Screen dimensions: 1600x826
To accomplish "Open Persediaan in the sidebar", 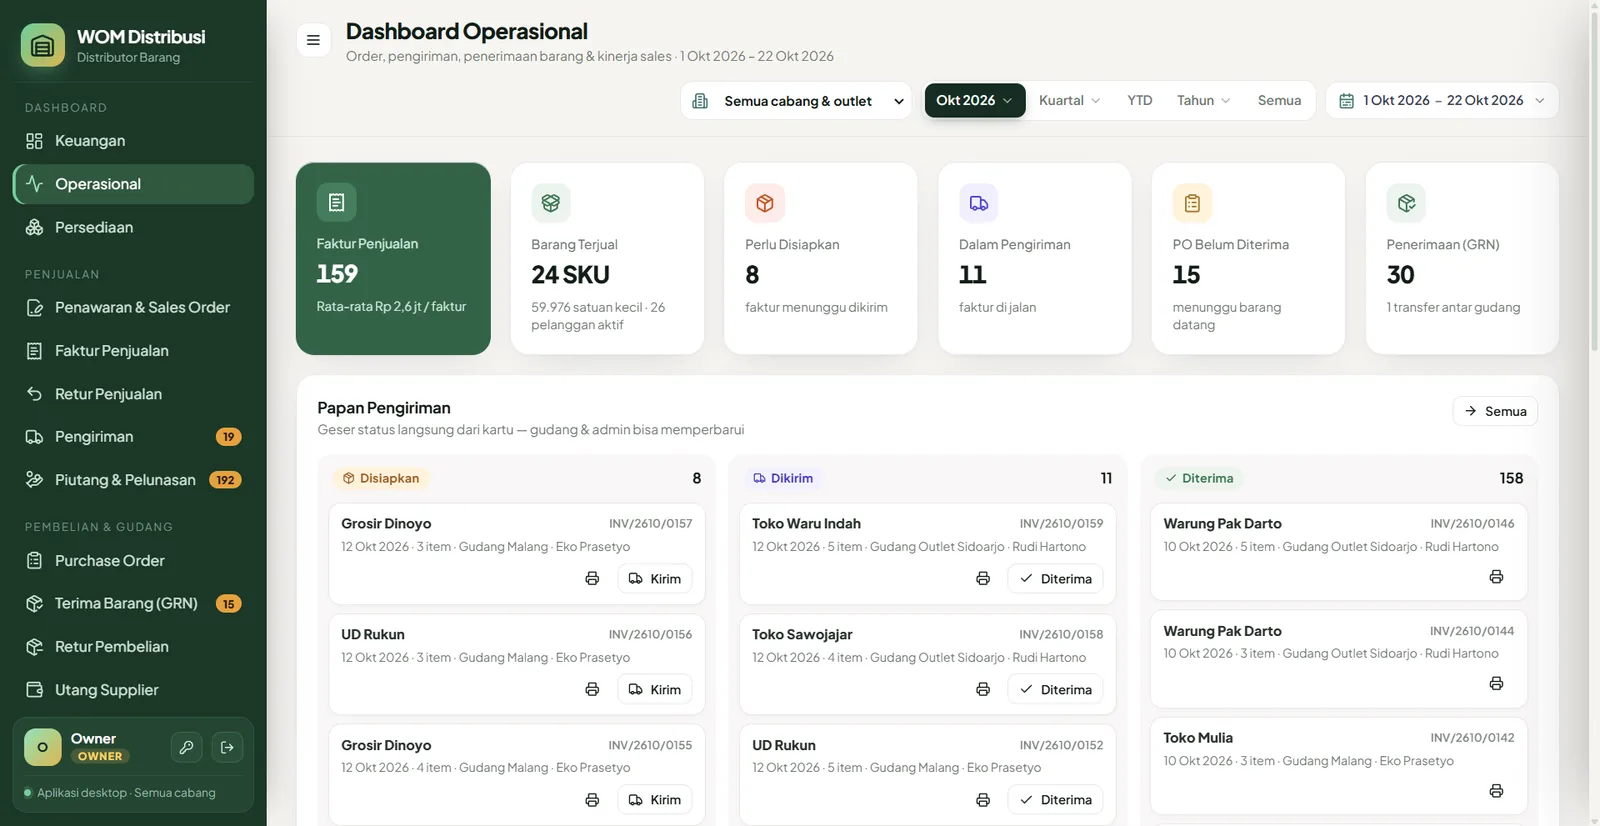I will pyautogui.click(x=133, y=227).
